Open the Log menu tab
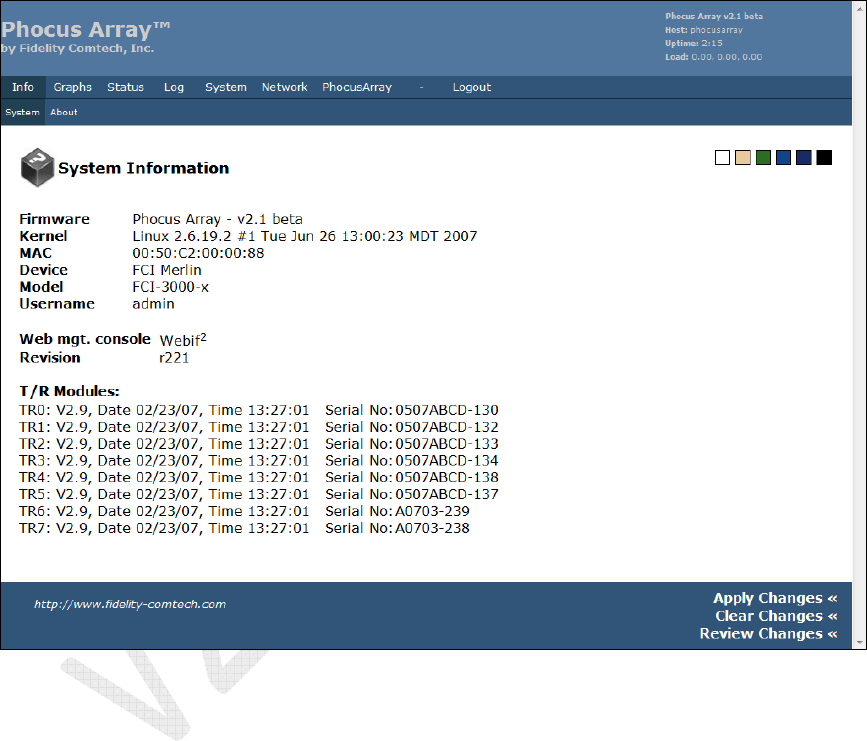This screenshot has height=741, width=867. click(174, 87)
